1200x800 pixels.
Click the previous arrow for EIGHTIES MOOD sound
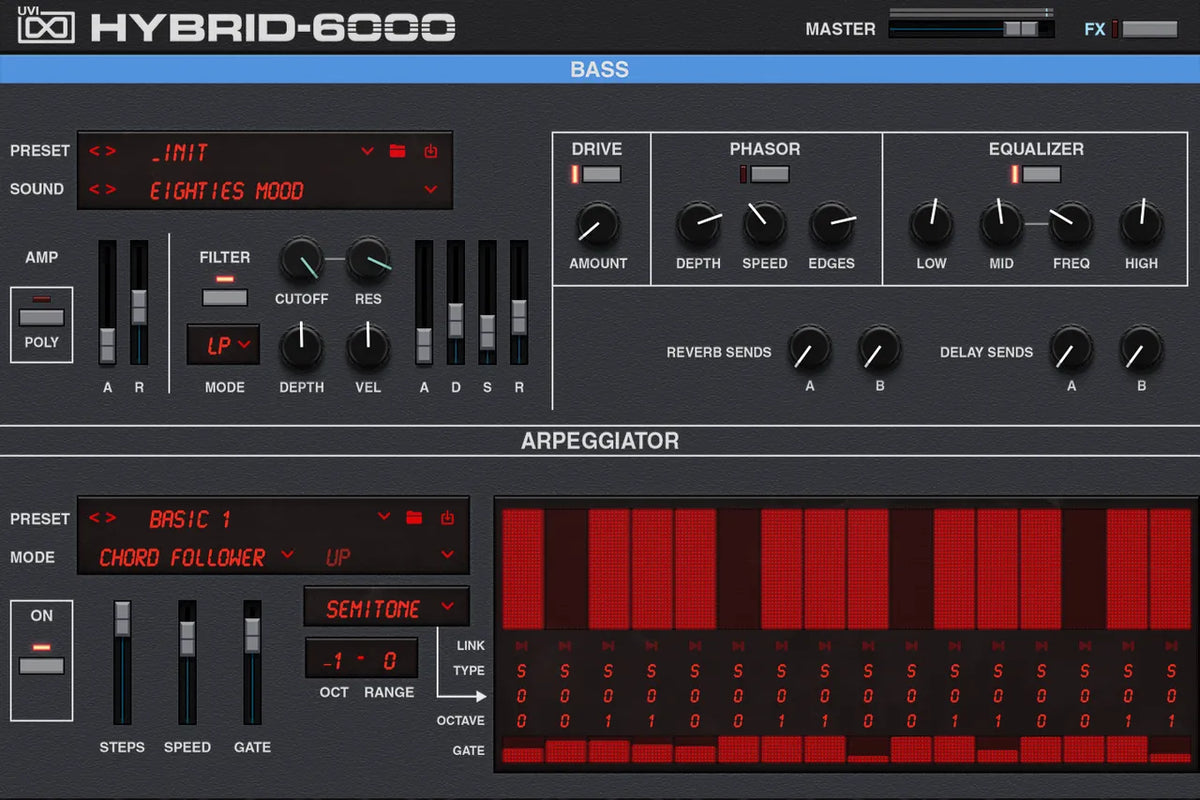pos(93,190)
